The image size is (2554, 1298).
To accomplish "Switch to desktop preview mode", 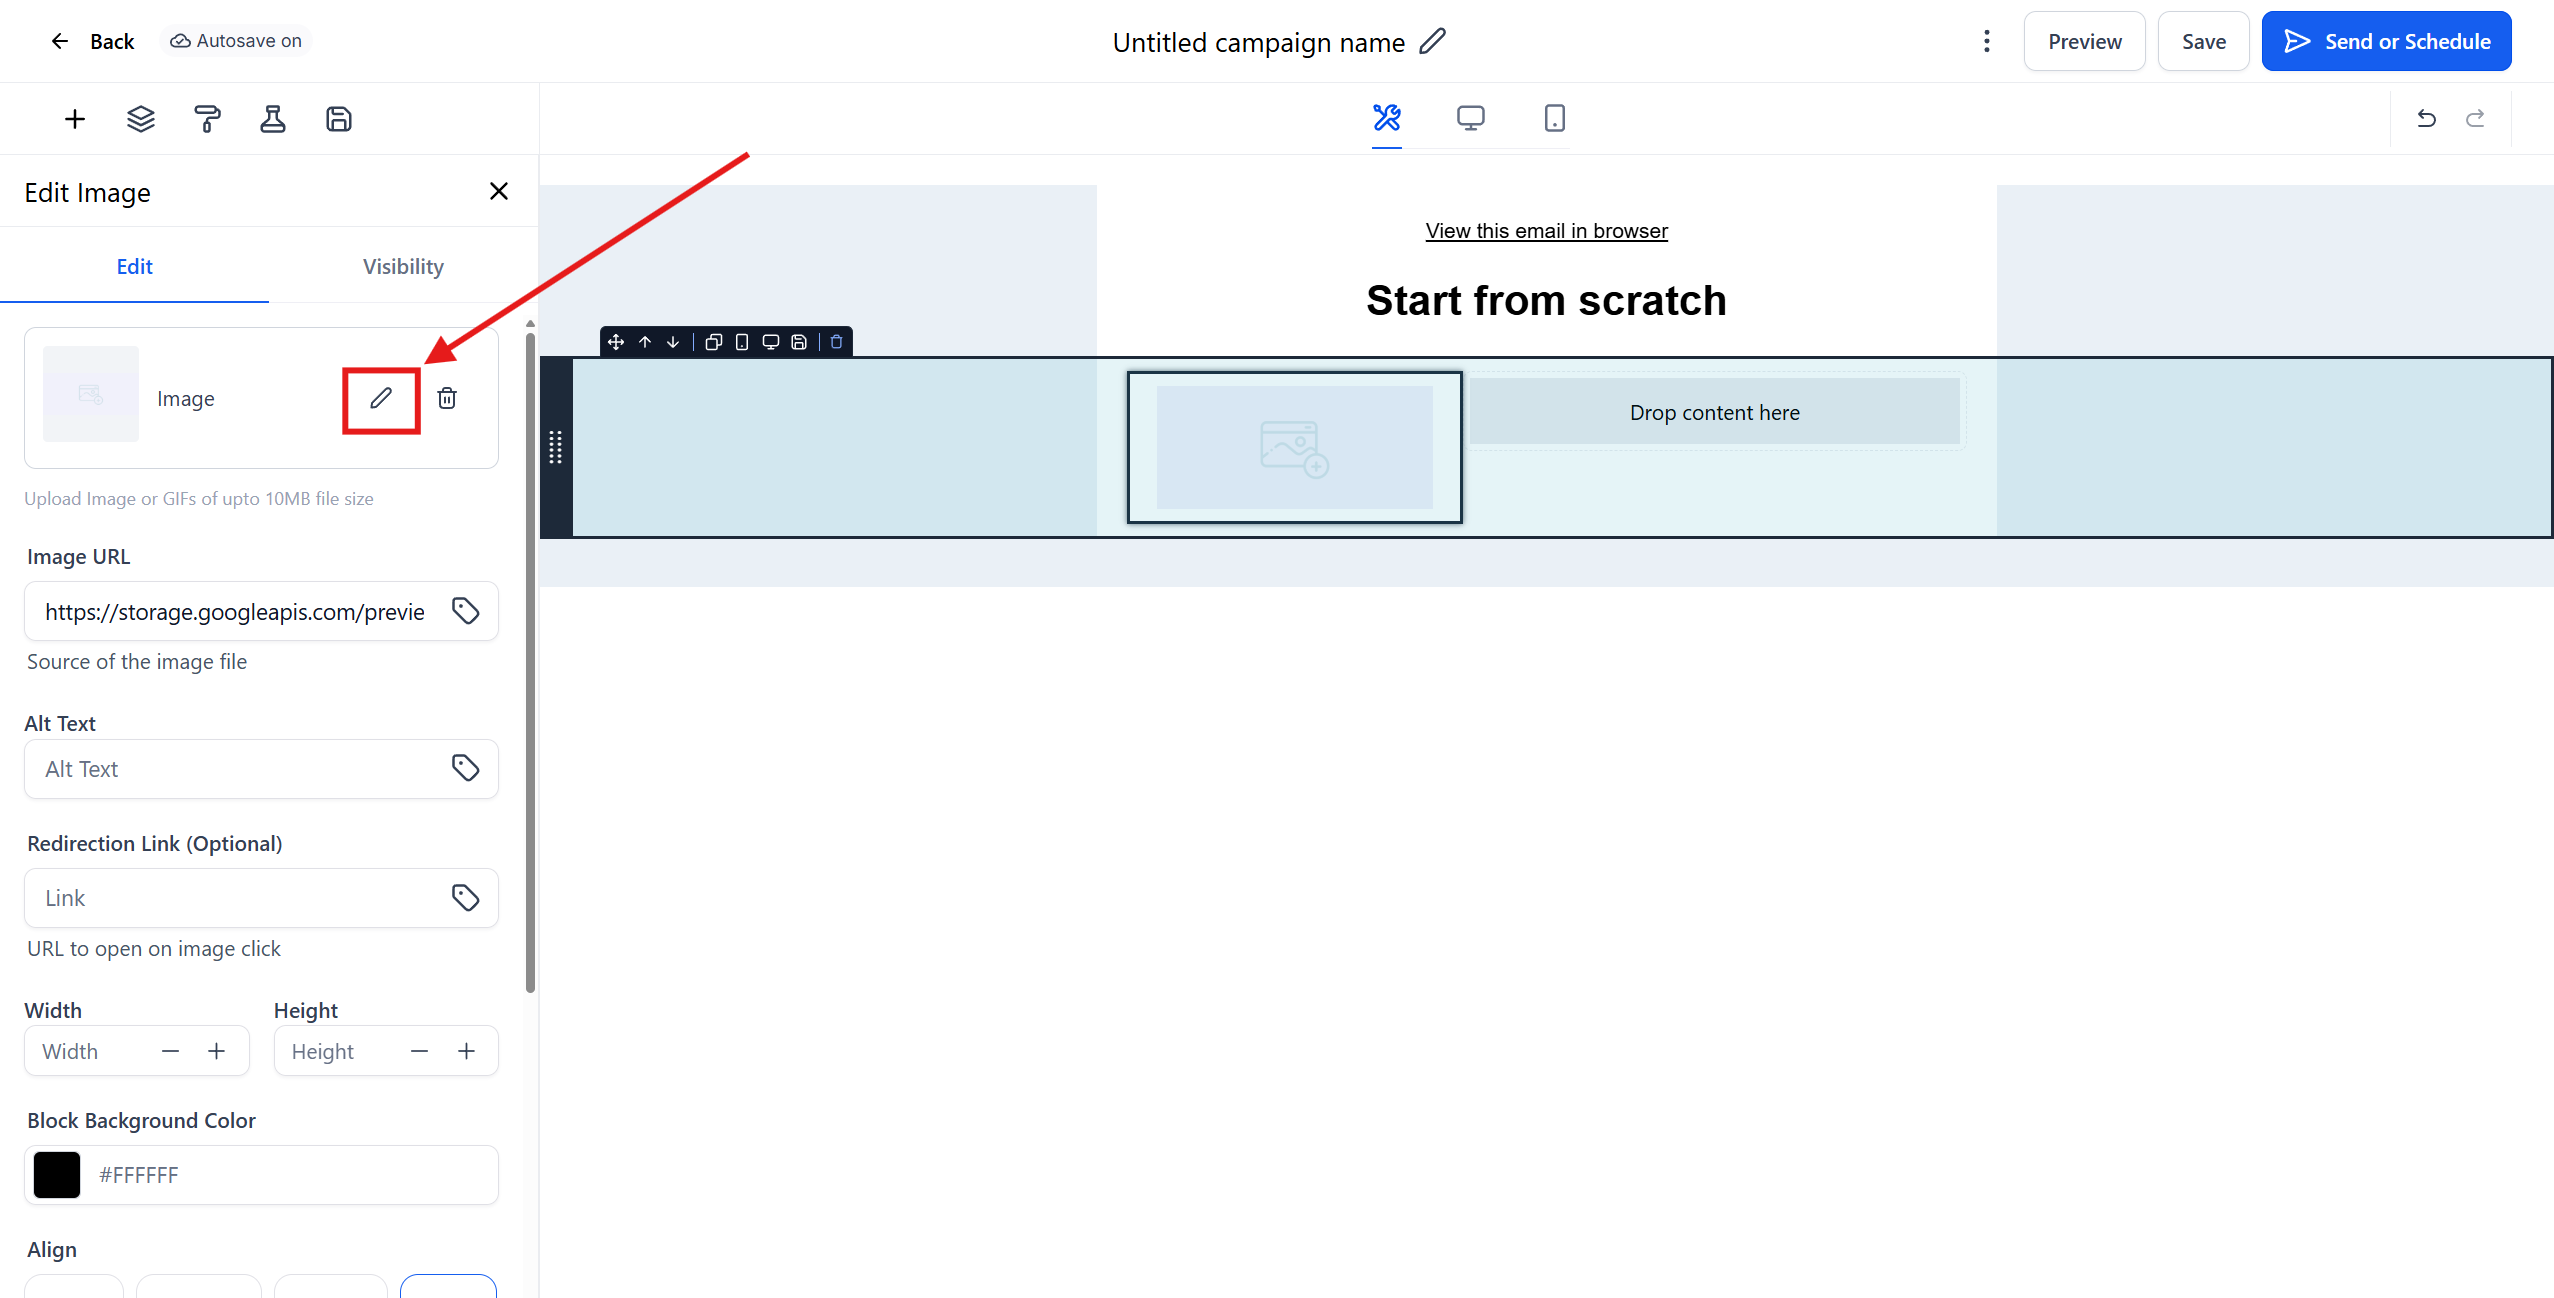I will tap(1470, 118).
